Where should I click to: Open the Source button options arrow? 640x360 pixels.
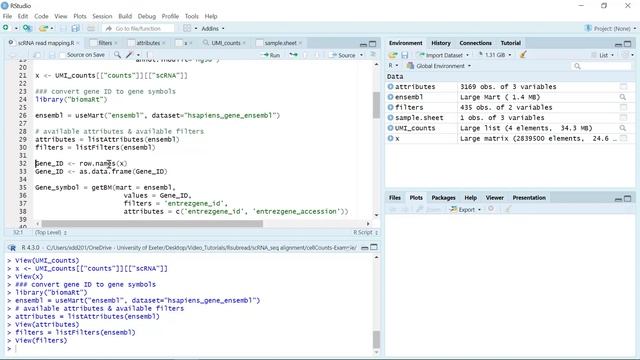click(362, 55)
